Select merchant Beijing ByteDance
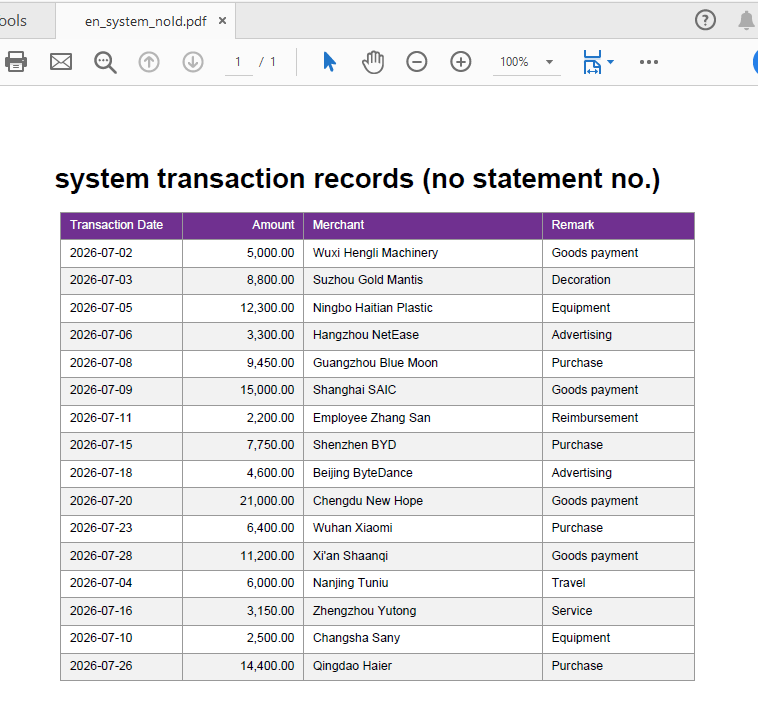 click(x=363, y=473)
